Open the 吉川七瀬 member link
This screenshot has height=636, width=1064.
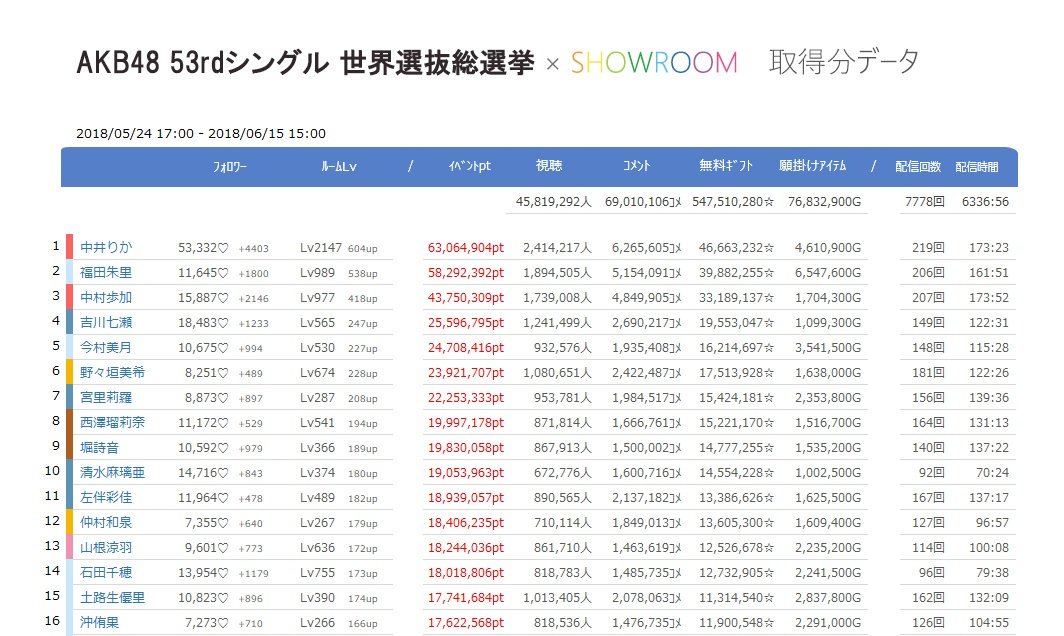106,323
